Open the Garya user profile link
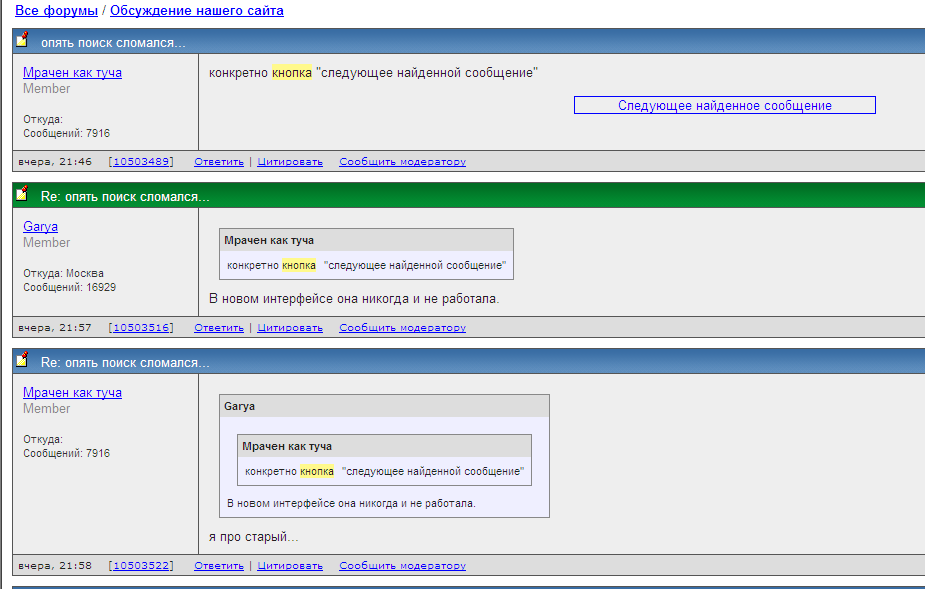The height and width of the screenshot is (589, 925). click(x=40, y=227)
